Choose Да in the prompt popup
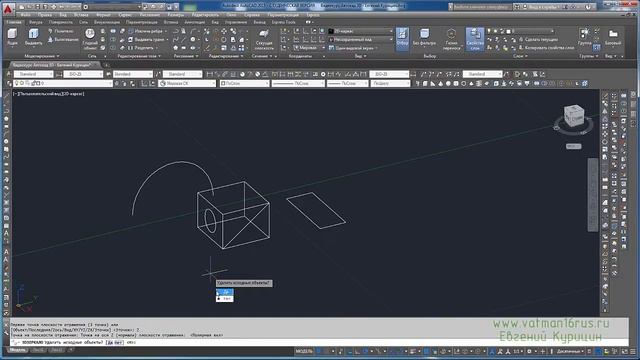This screenshot has width=640, height=360. pos(225,292)
